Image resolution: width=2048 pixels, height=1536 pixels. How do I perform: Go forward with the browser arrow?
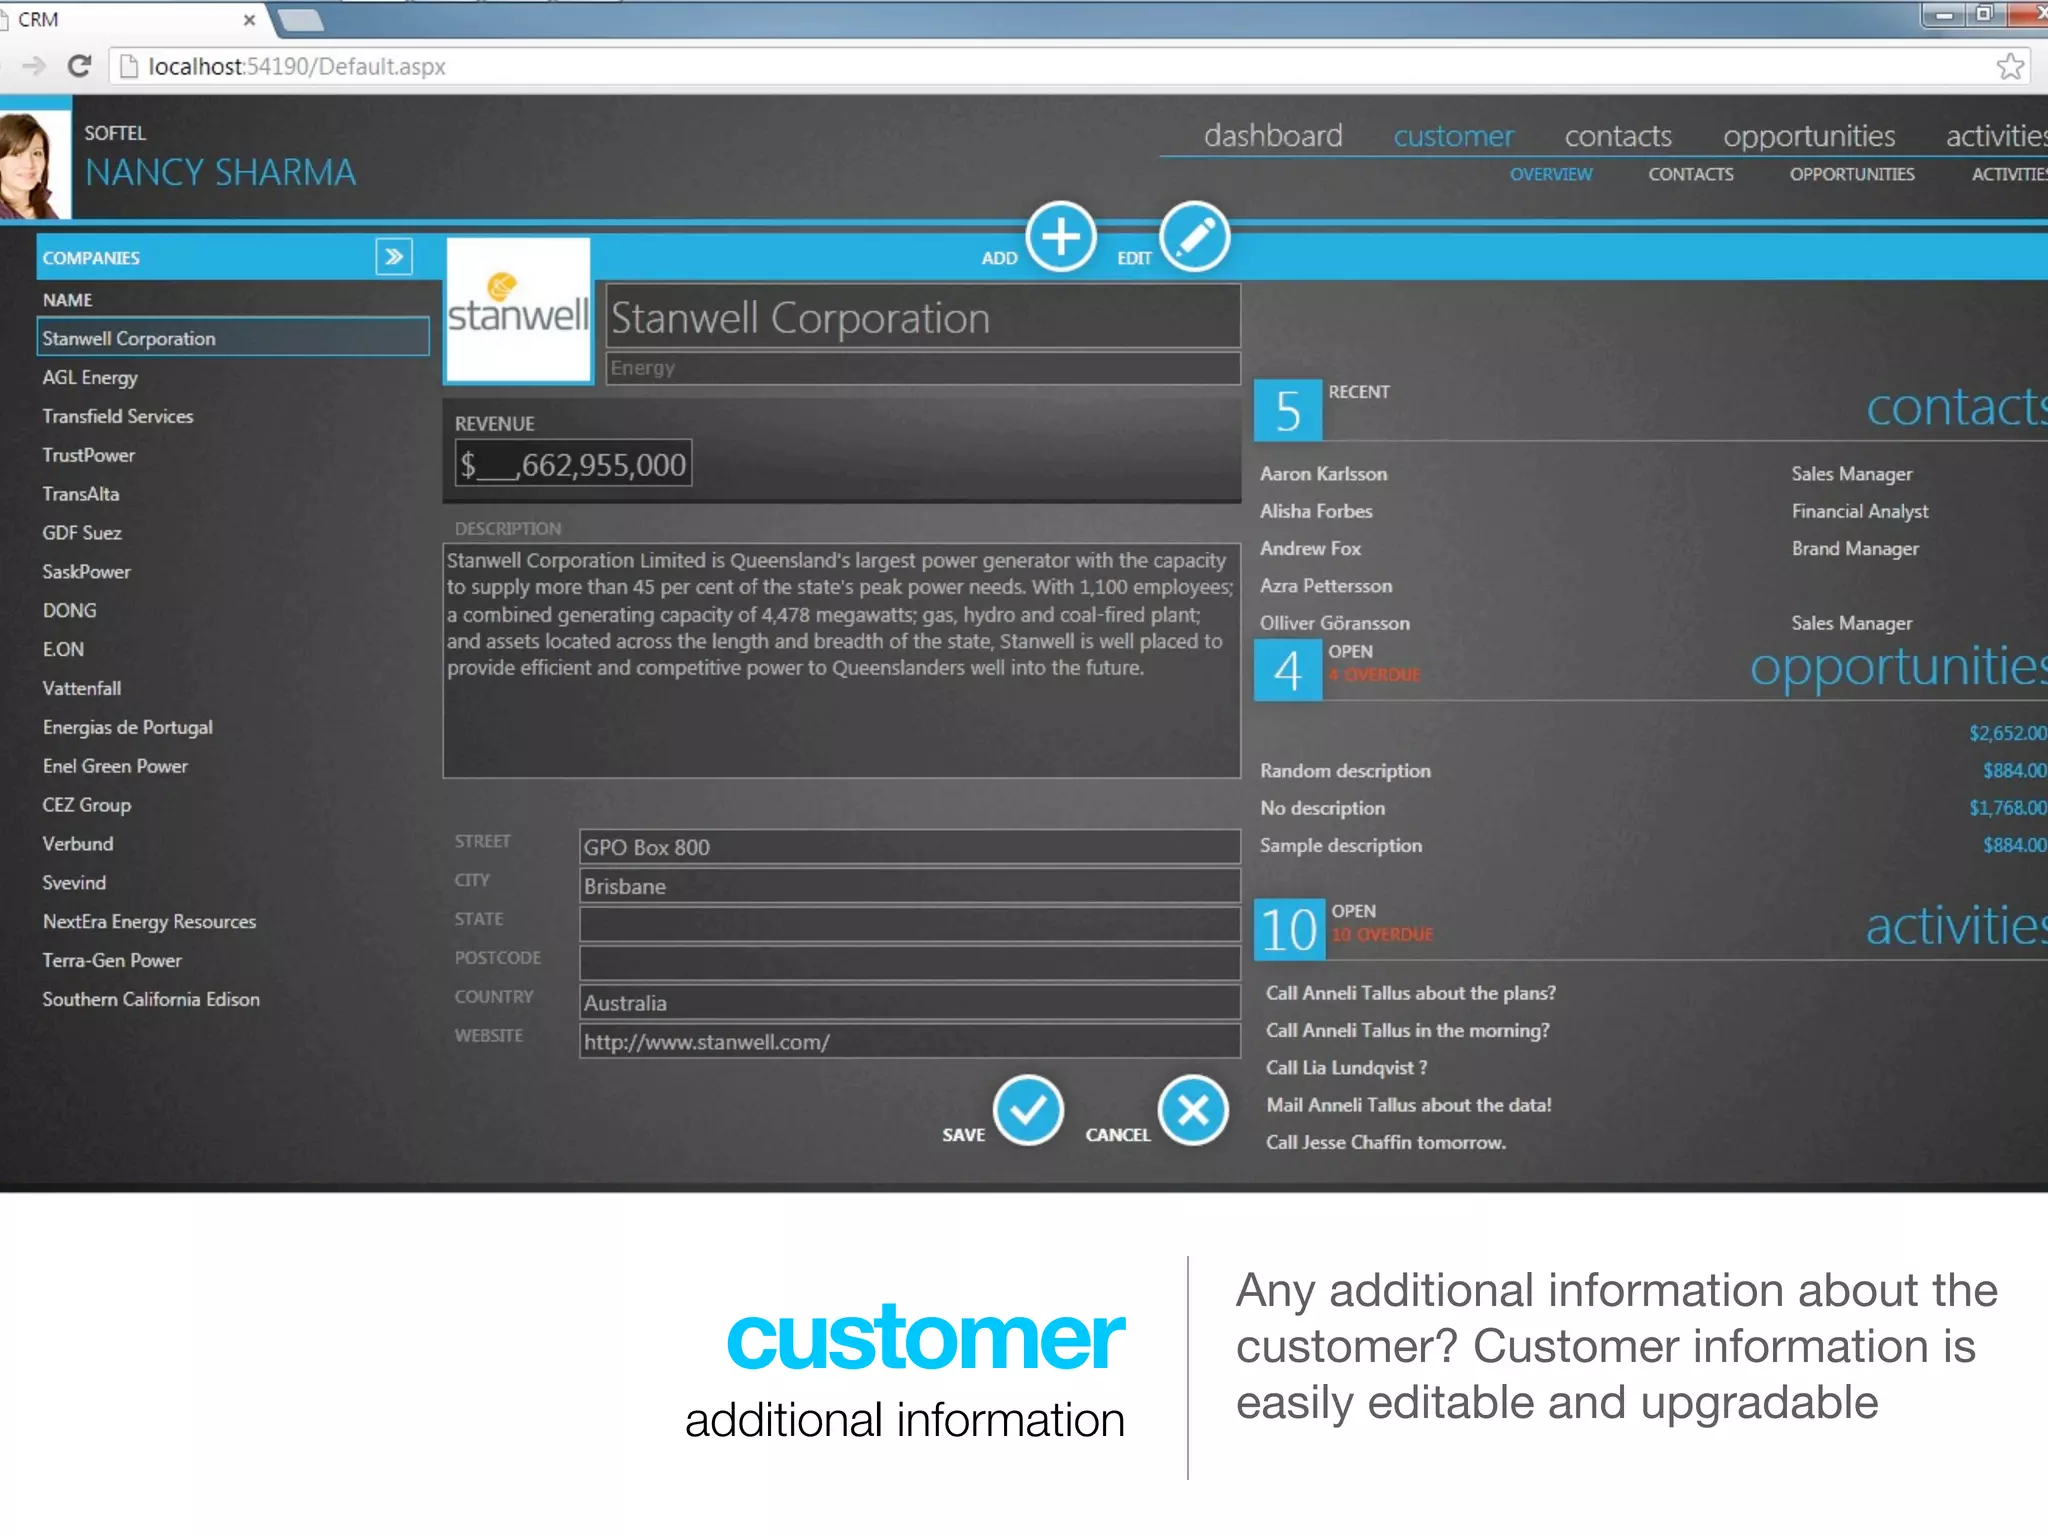tap(34, 66)
